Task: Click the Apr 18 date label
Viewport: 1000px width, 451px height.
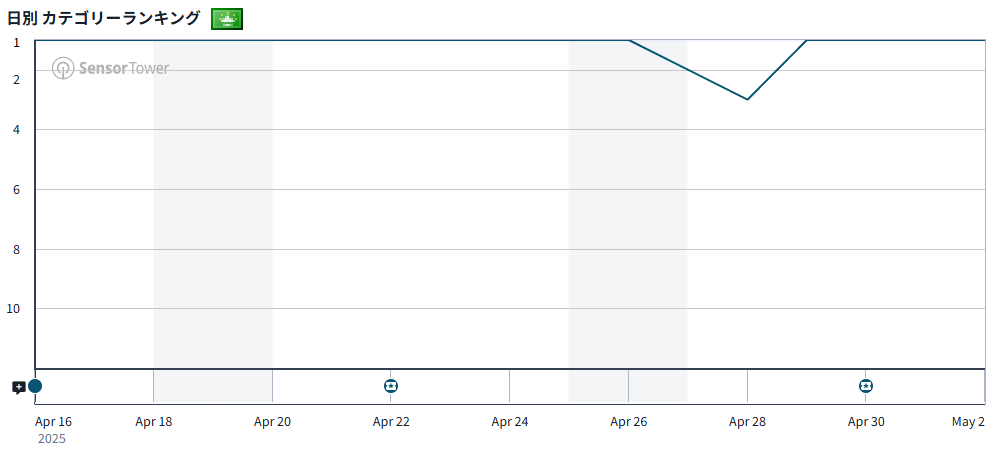Action: 154,422
